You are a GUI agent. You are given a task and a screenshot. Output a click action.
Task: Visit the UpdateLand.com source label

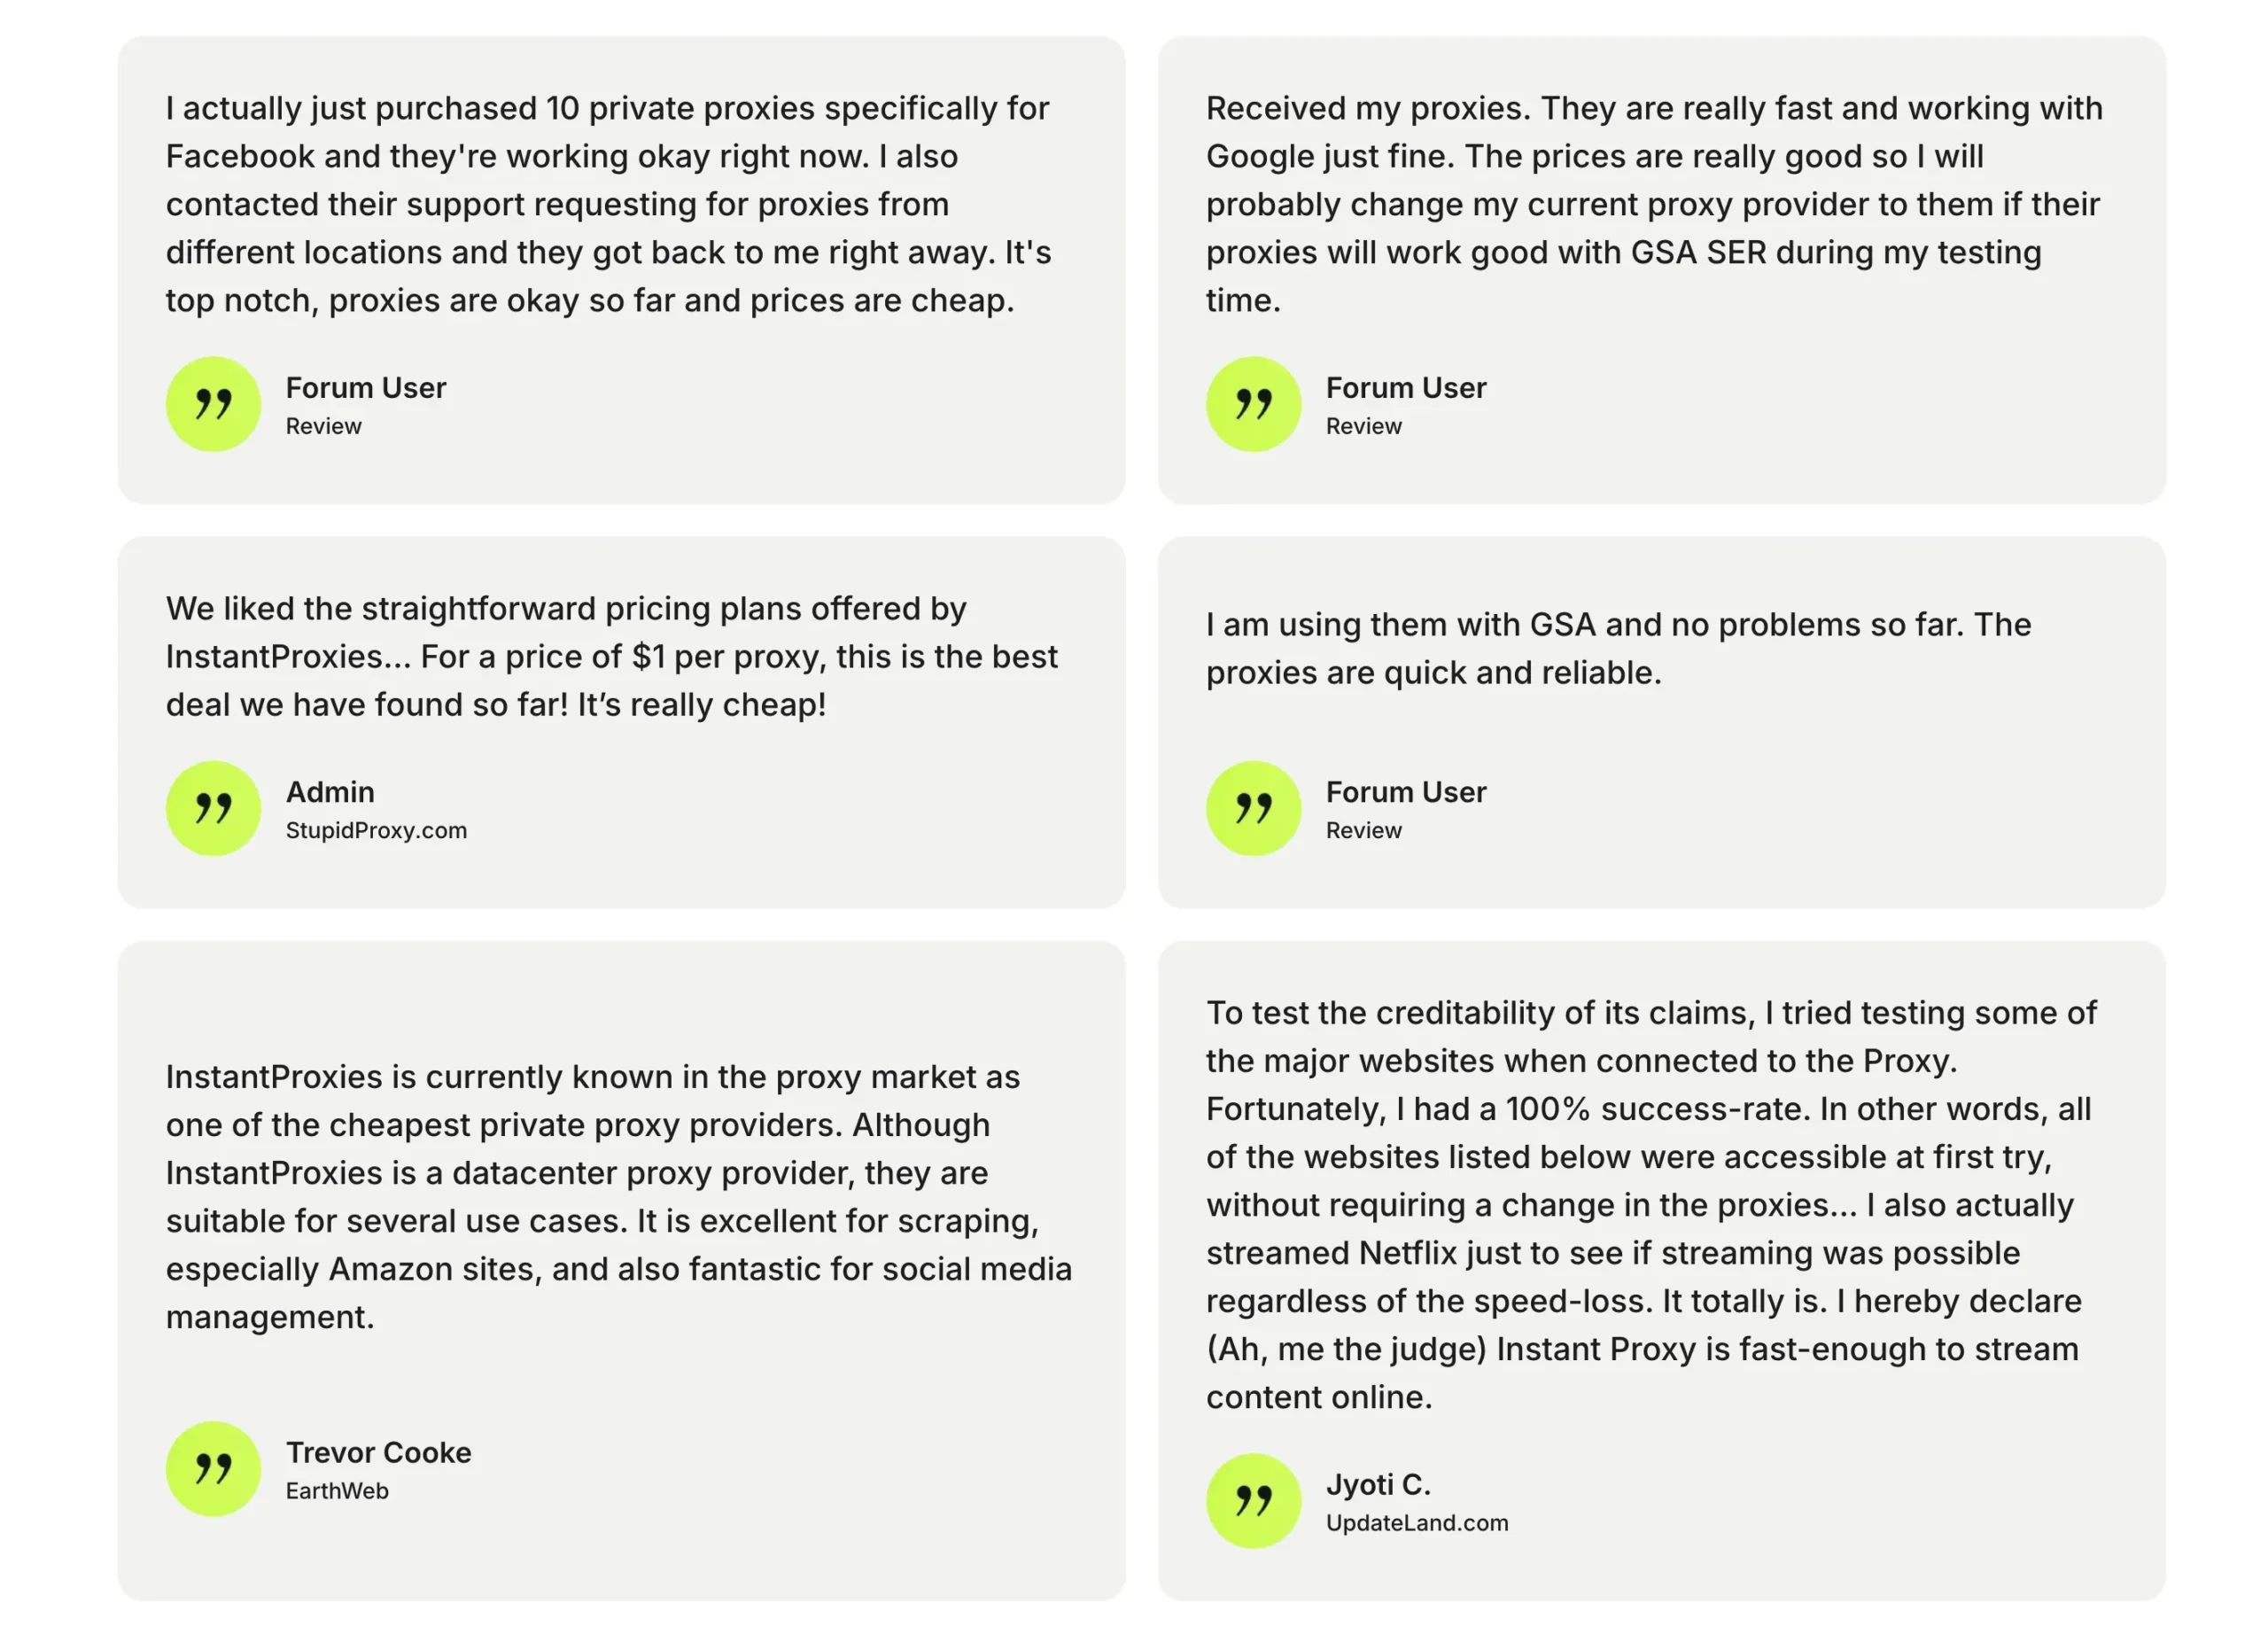tap(1417, 1522)
